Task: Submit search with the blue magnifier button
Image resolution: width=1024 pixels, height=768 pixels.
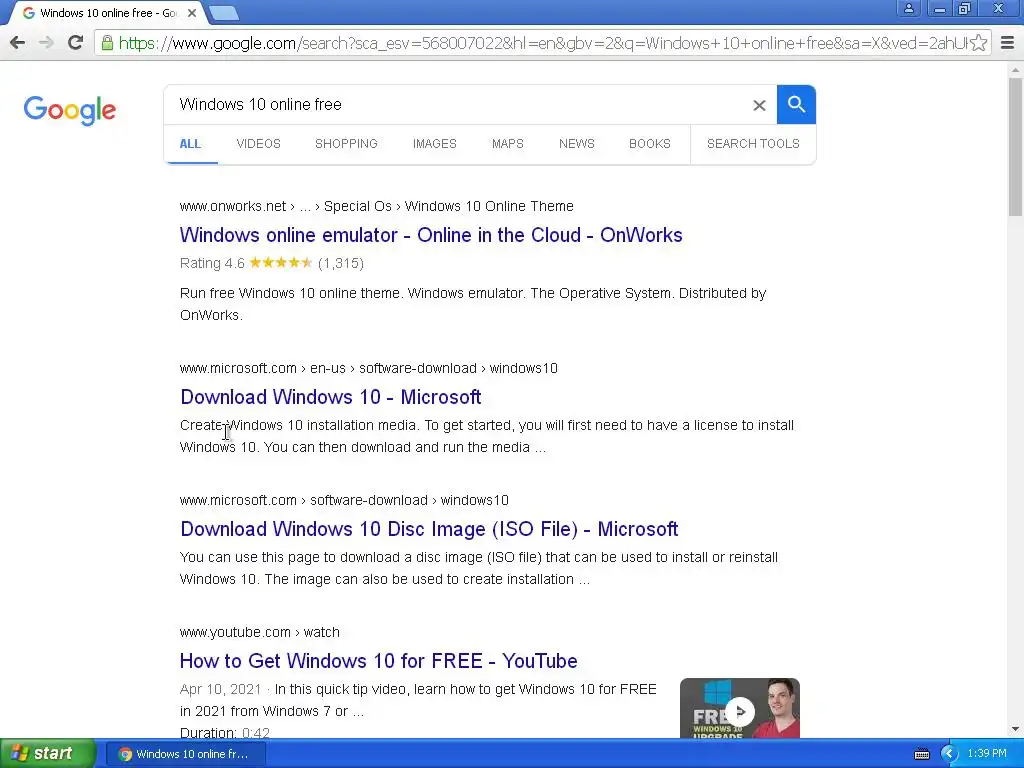Action: pos(796,104)
